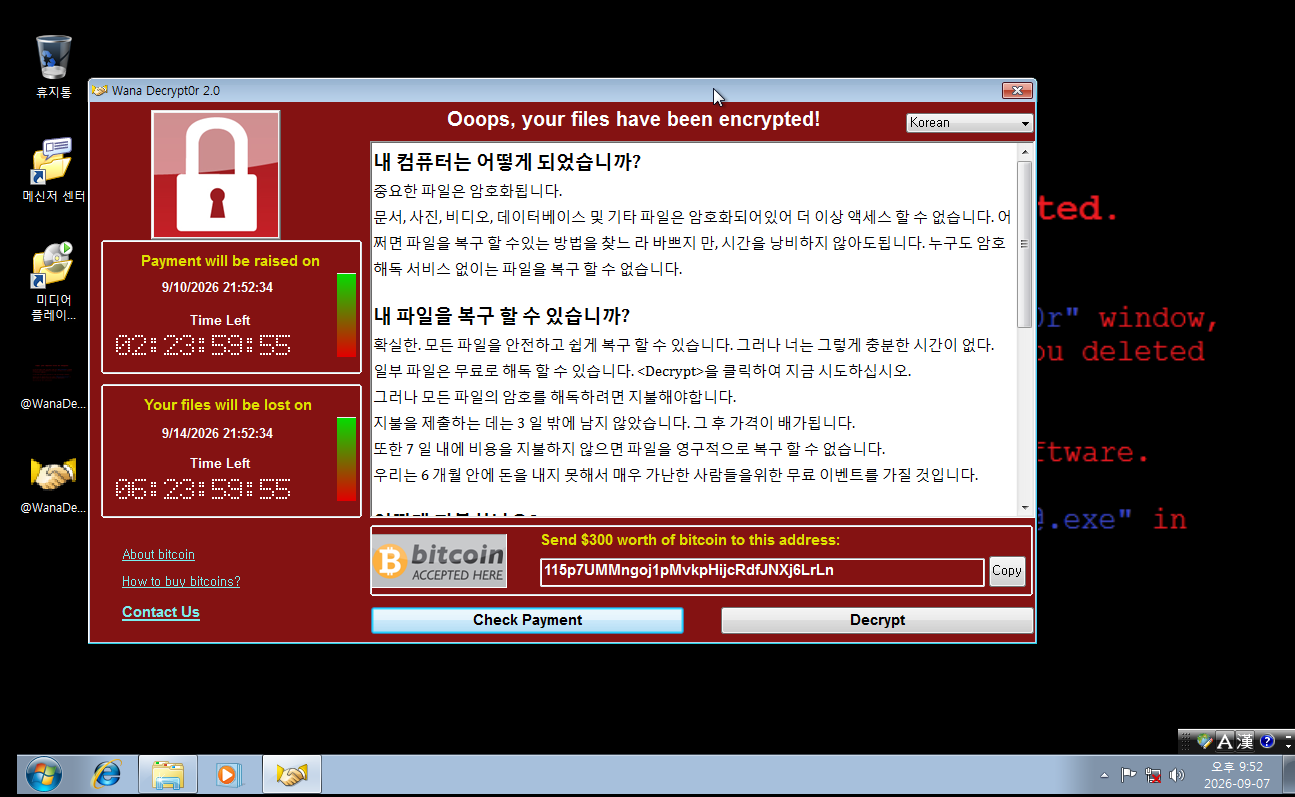Click the message scrollbar up arrow
This screenshot has width=1295, height=797.
(x=1024, y=152)
